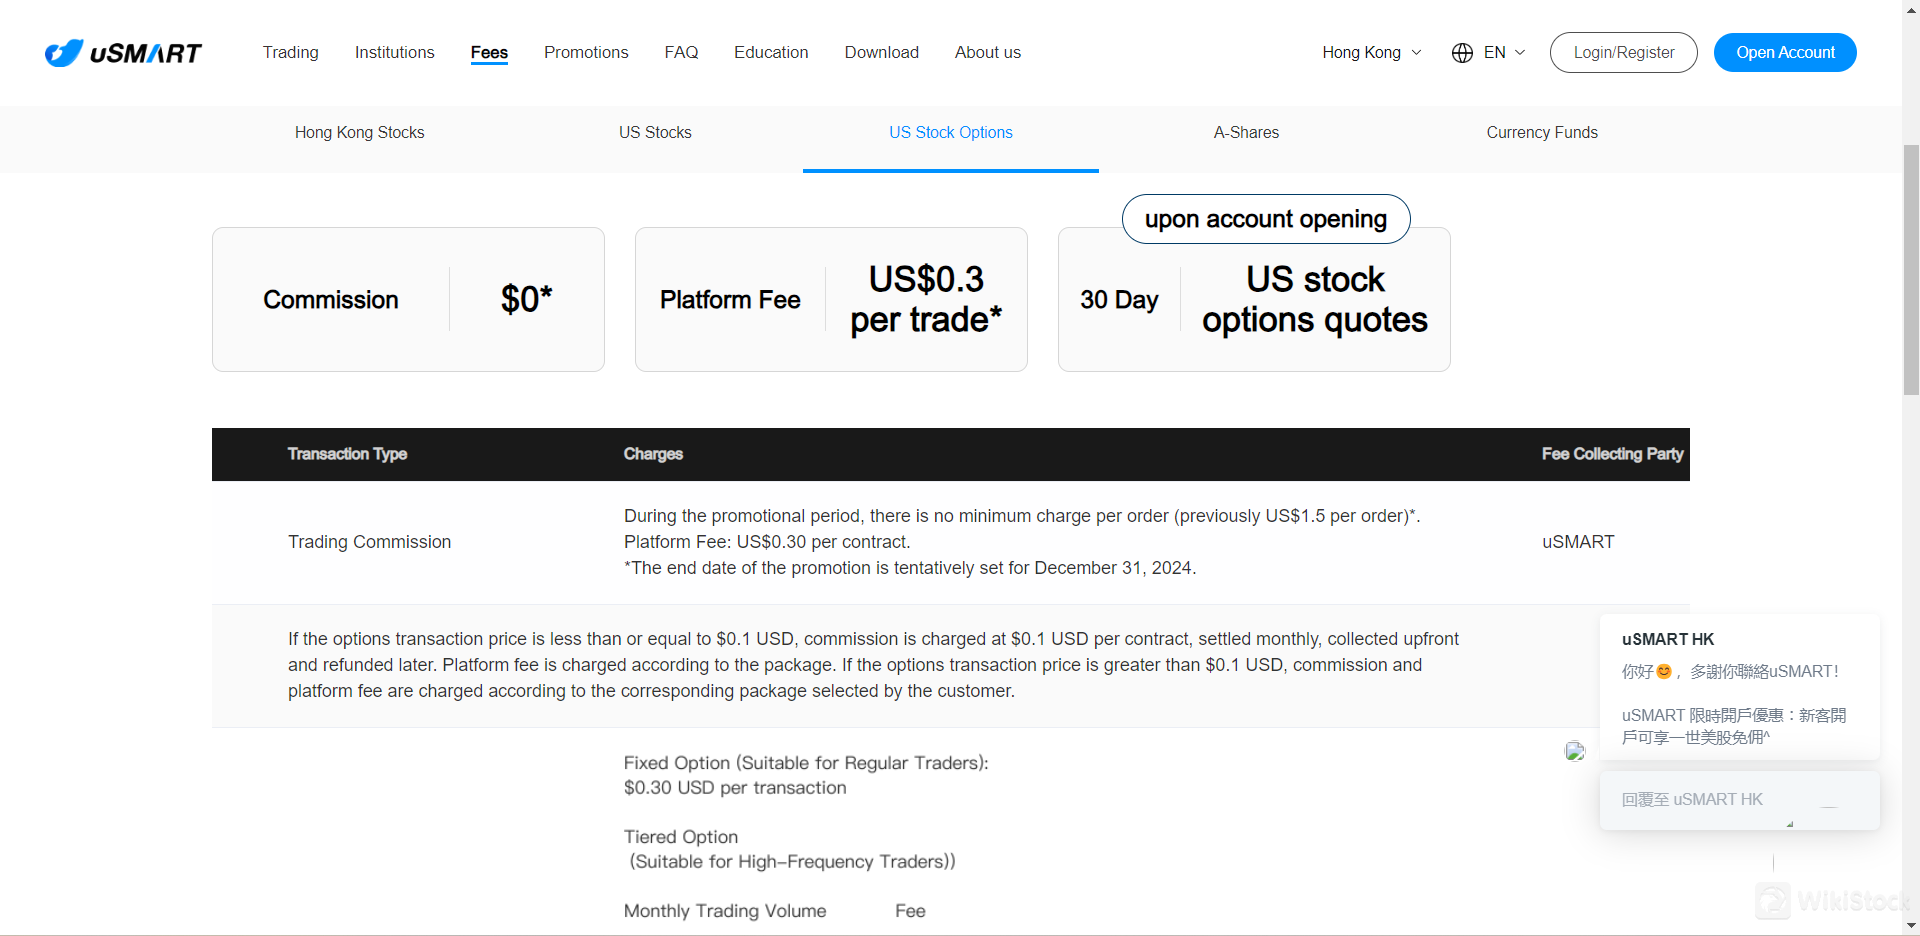
Task: Open the EN language dropdown
Action: point(1504,53)
